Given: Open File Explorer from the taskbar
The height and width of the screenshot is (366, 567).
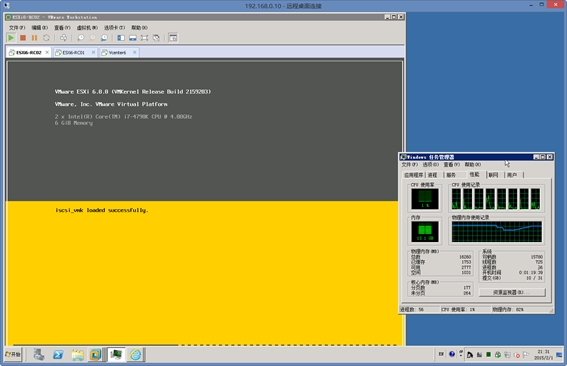Looking at the screenshot, I should pyautogui.click(x=77, y=354).
